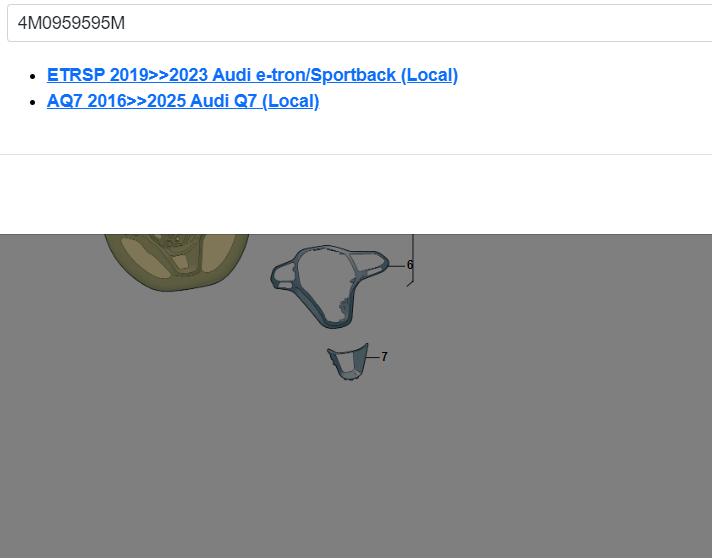Click callout number 6 in diagram

[x=410, y=265]
